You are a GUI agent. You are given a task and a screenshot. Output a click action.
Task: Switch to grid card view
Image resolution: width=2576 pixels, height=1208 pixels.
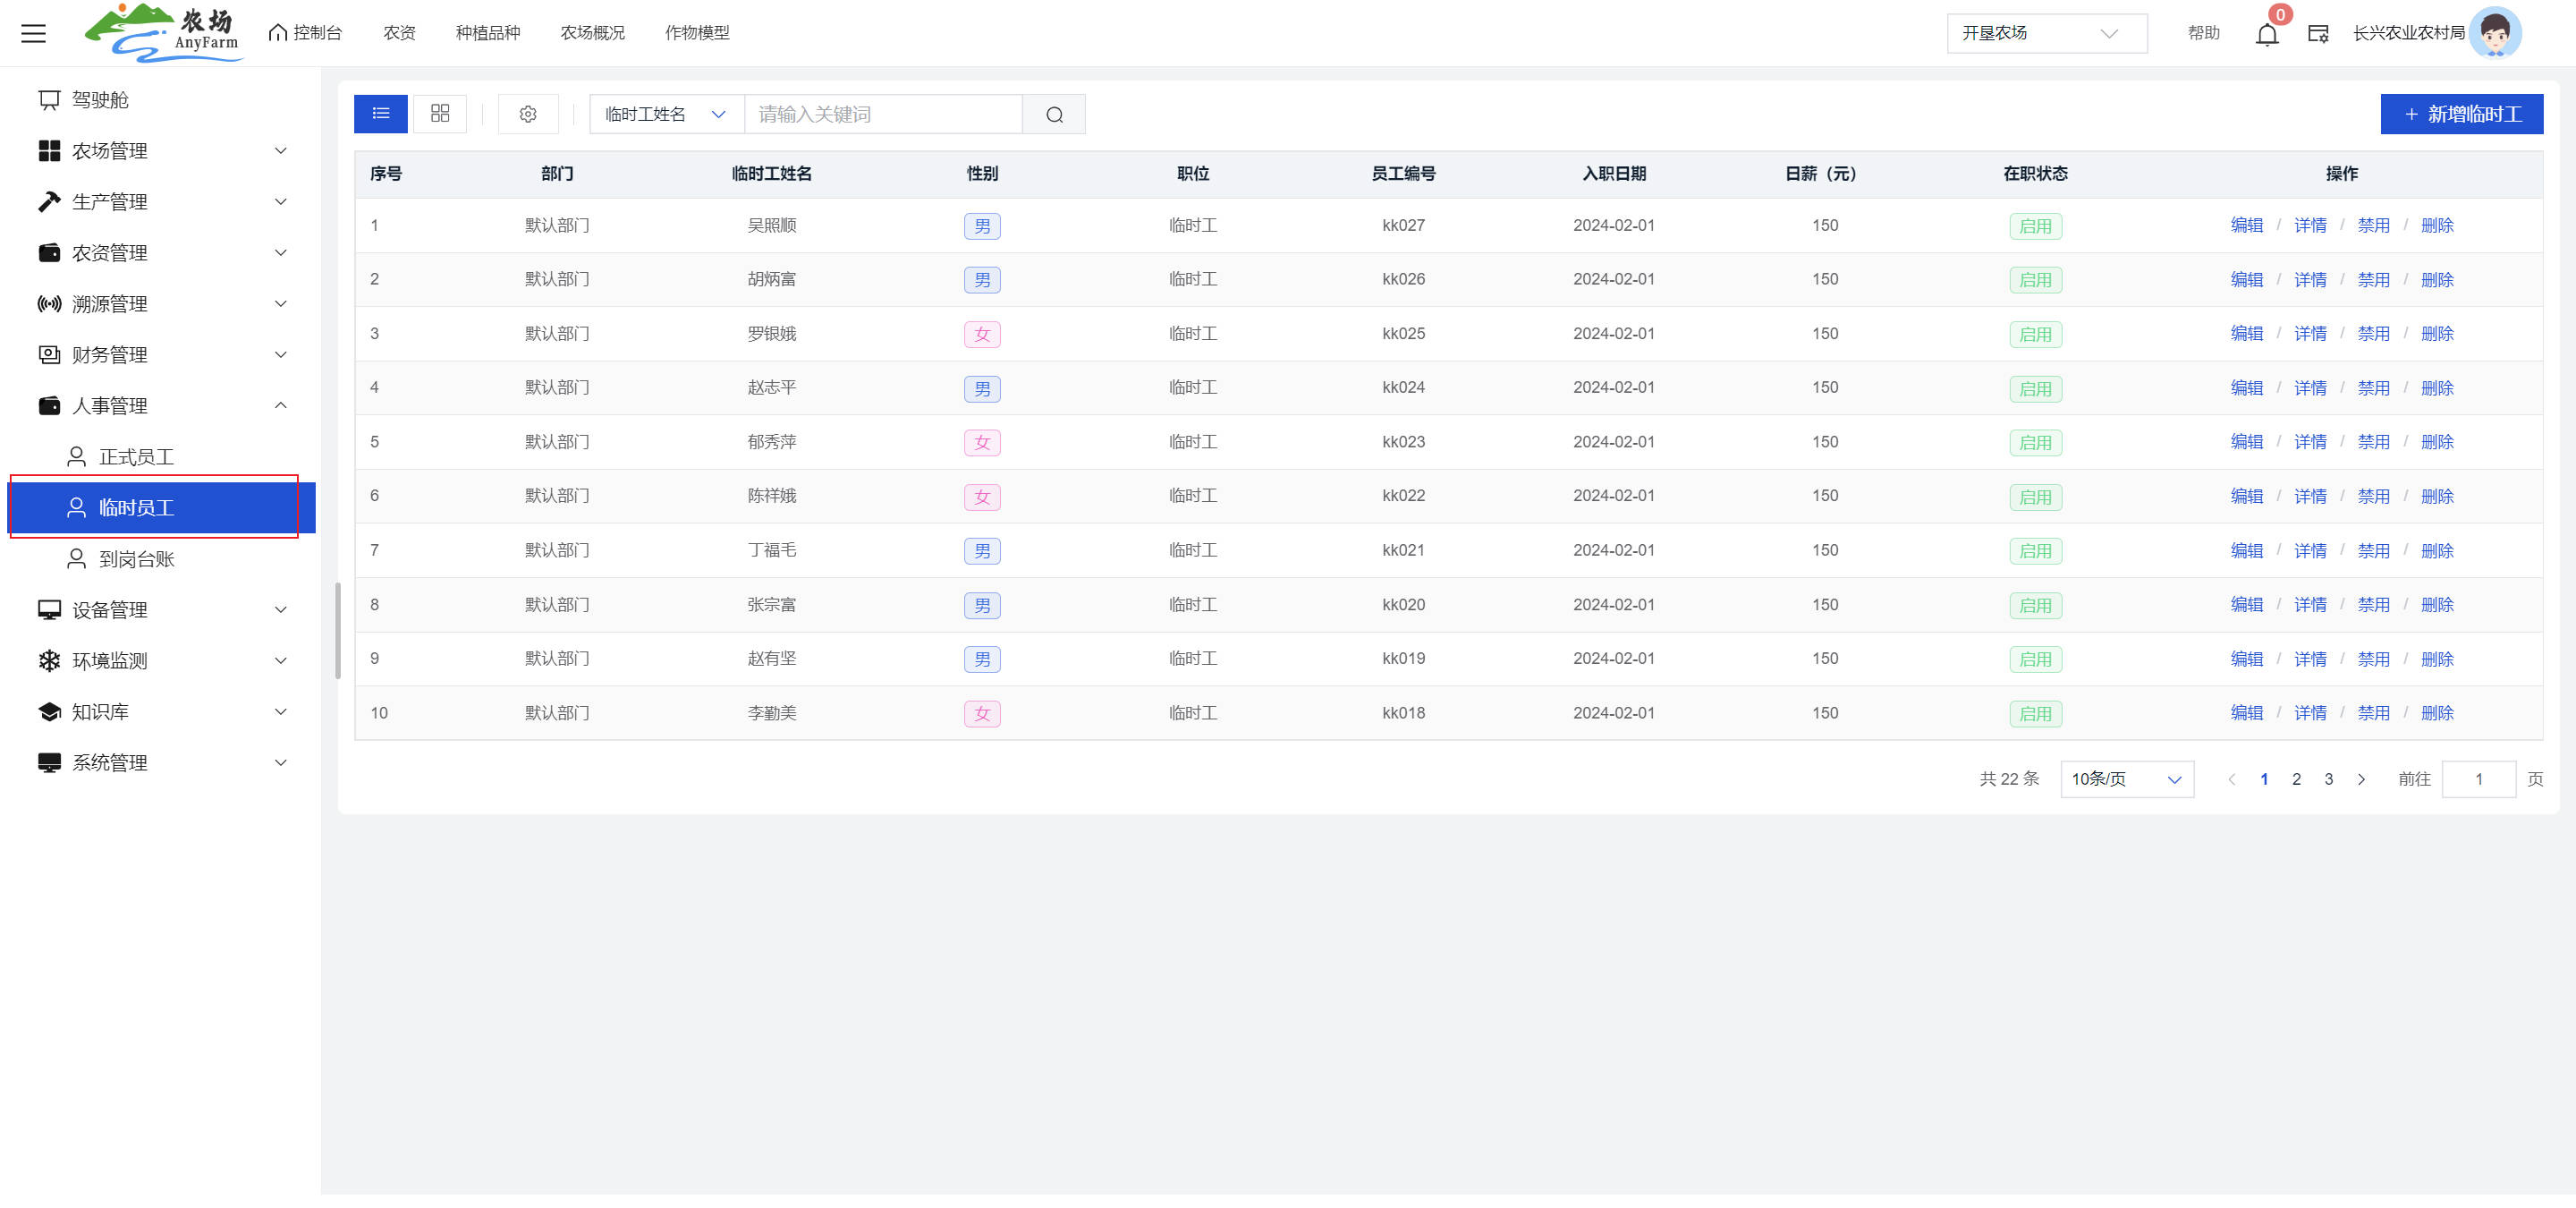click(x=440, y=114)
